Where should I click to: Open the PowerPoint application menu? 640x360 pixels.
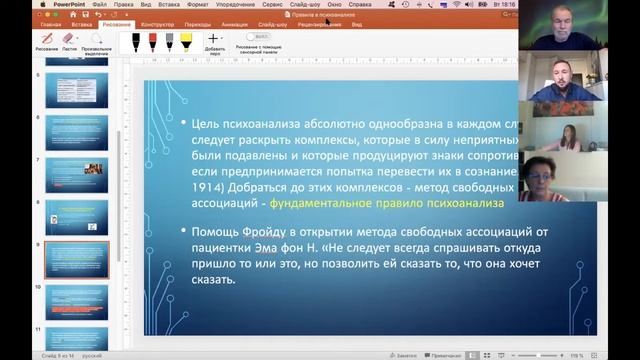[x=69, y=4]
